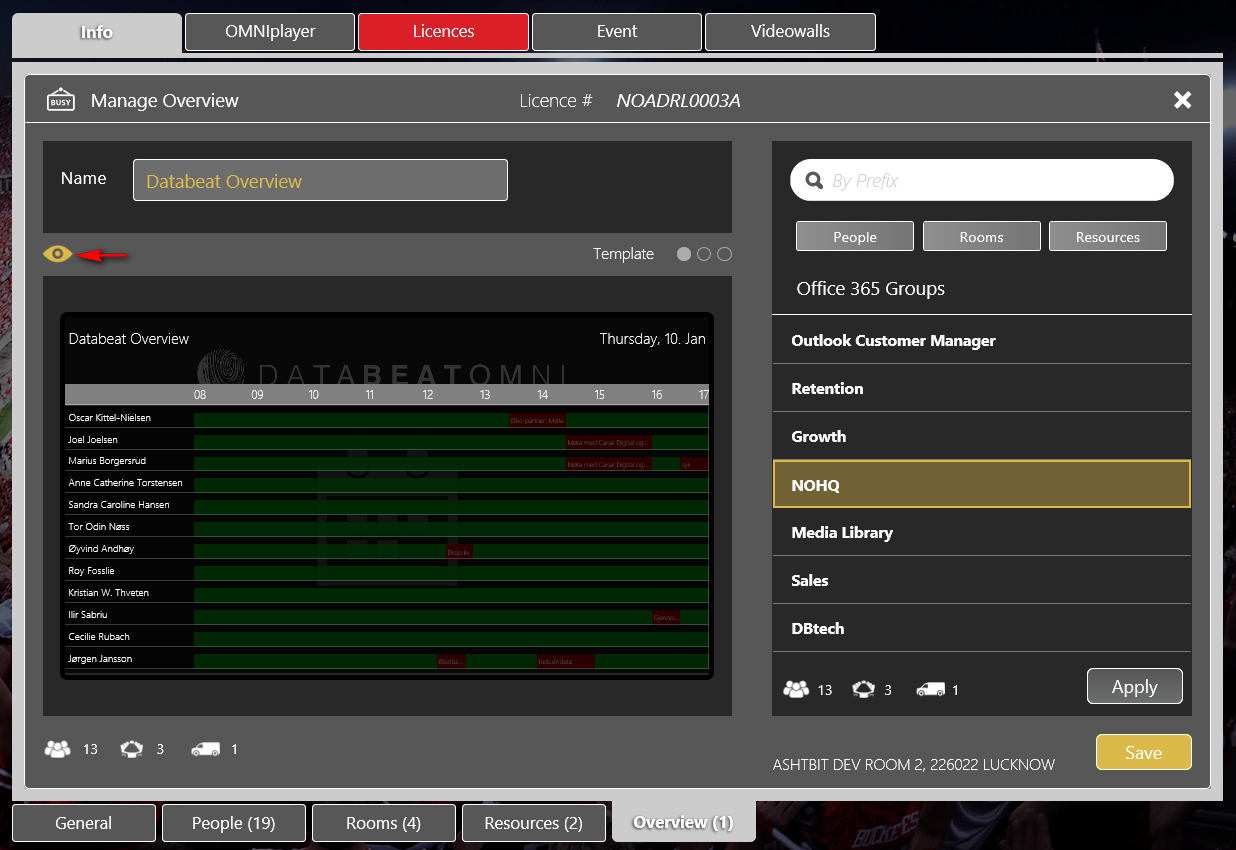Click Oscar Kittel-Nielsen row in preview

pos(387,418)
